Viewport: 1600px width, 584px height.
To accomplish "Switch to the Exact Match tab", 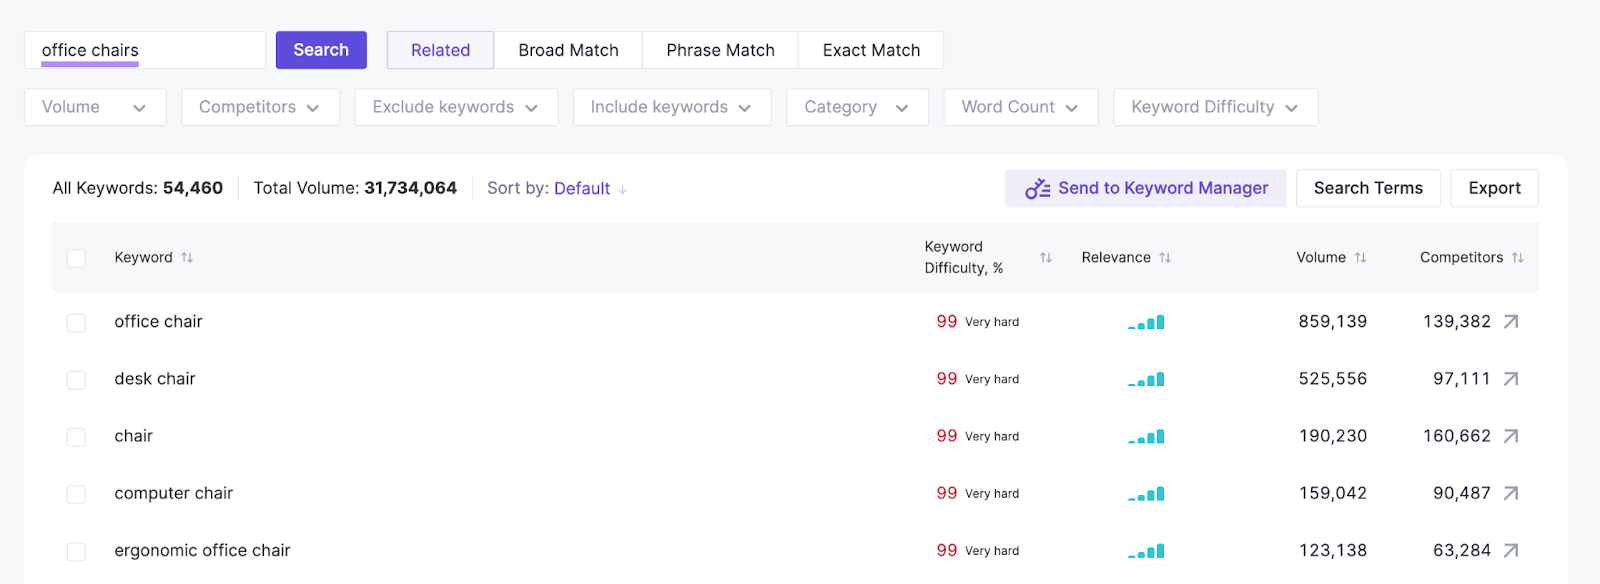I will (870, 50).
